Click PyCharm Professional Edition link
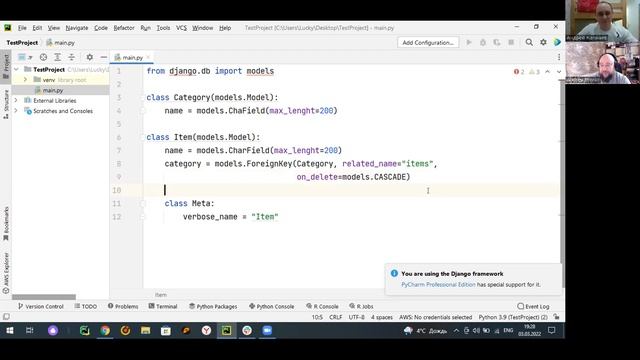 tap(438, 284)
